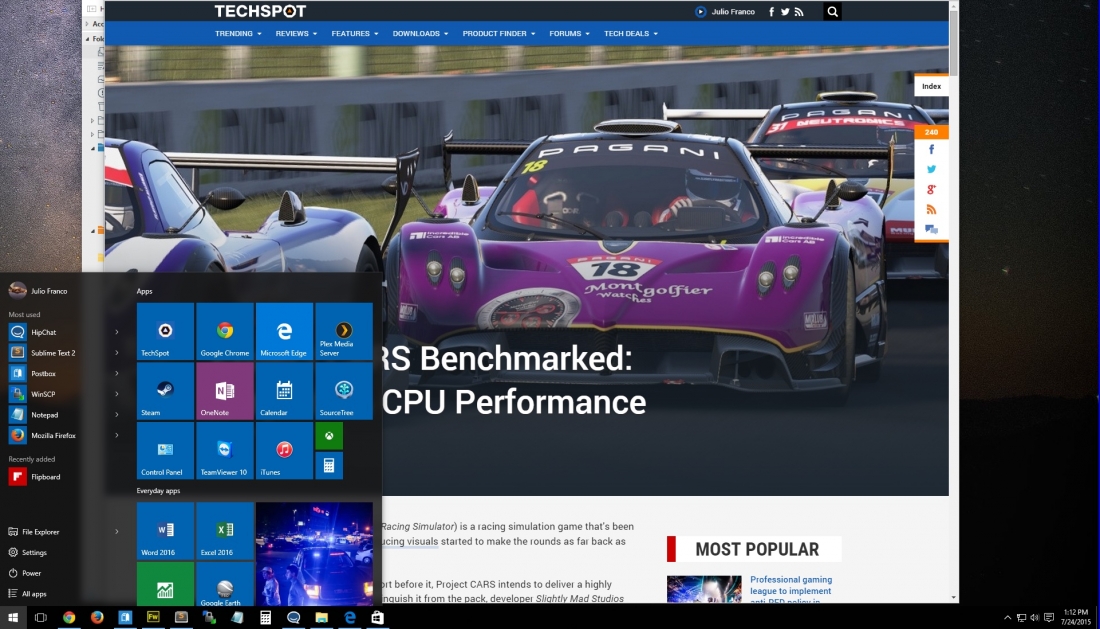Open the comments icon in the share sidebar
The height and width of the screenshot is (629, 1100).
[932, 229]
